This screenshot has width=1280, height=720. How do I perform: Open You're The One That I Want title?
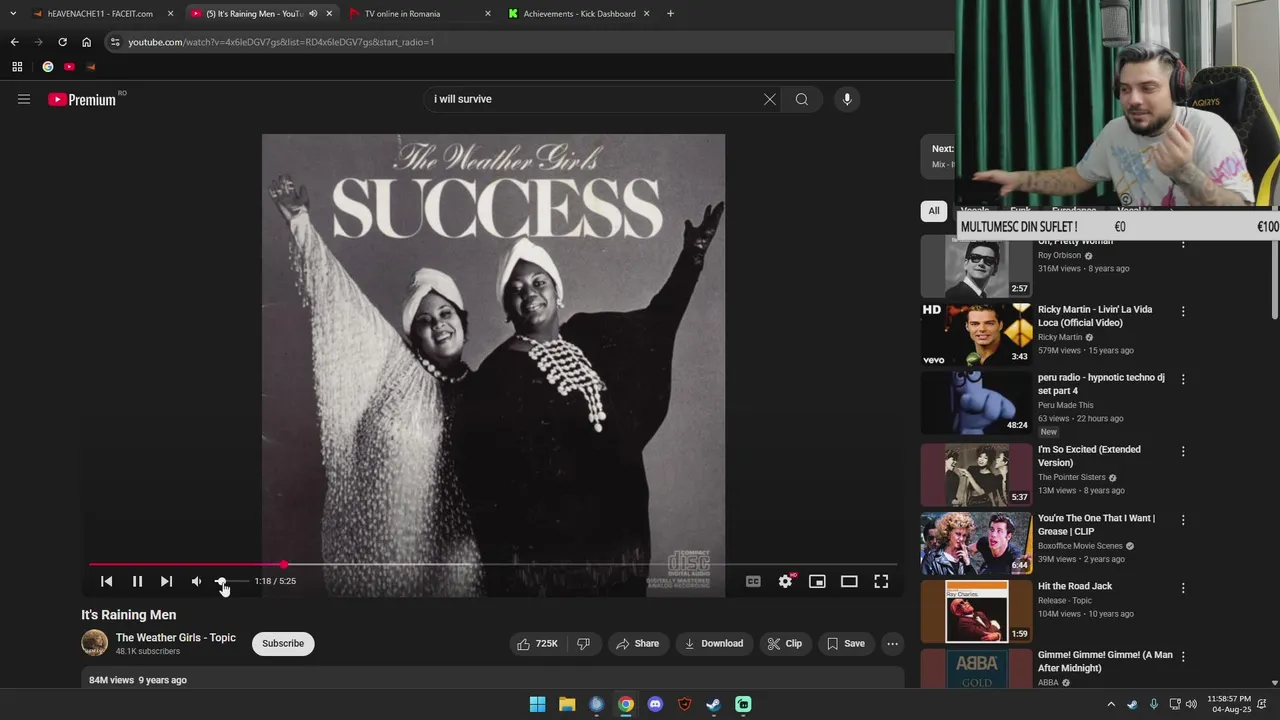1096,525
